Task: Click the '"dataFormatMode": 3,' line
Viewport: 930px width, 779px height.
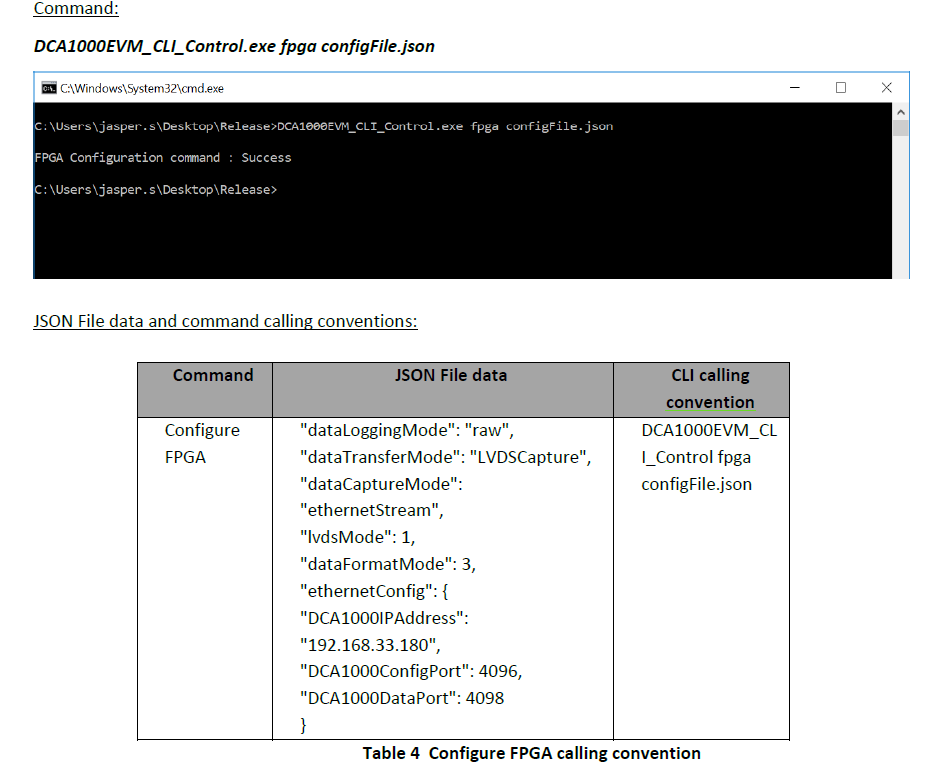Action: [x=388, y=564]
